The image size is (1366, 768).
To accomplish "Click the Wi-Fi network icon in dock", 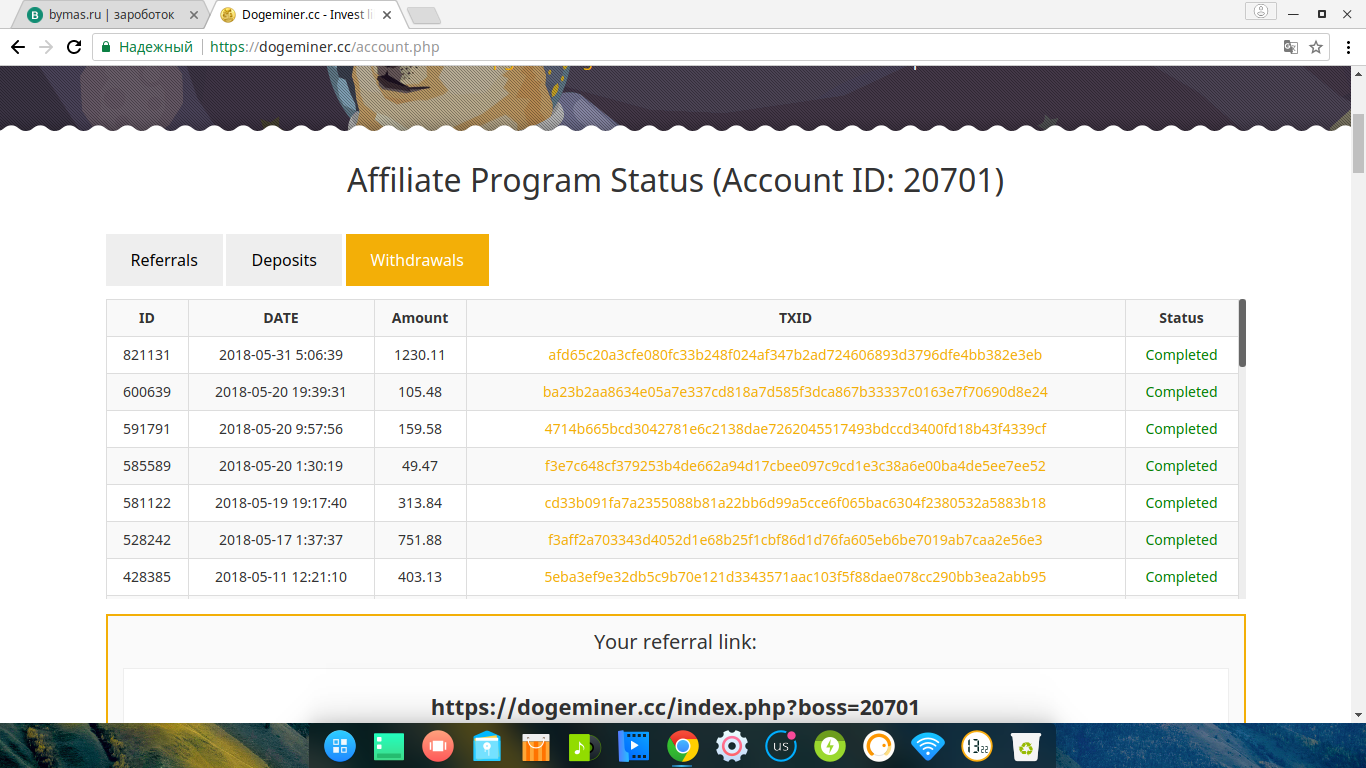I will 928,745.
